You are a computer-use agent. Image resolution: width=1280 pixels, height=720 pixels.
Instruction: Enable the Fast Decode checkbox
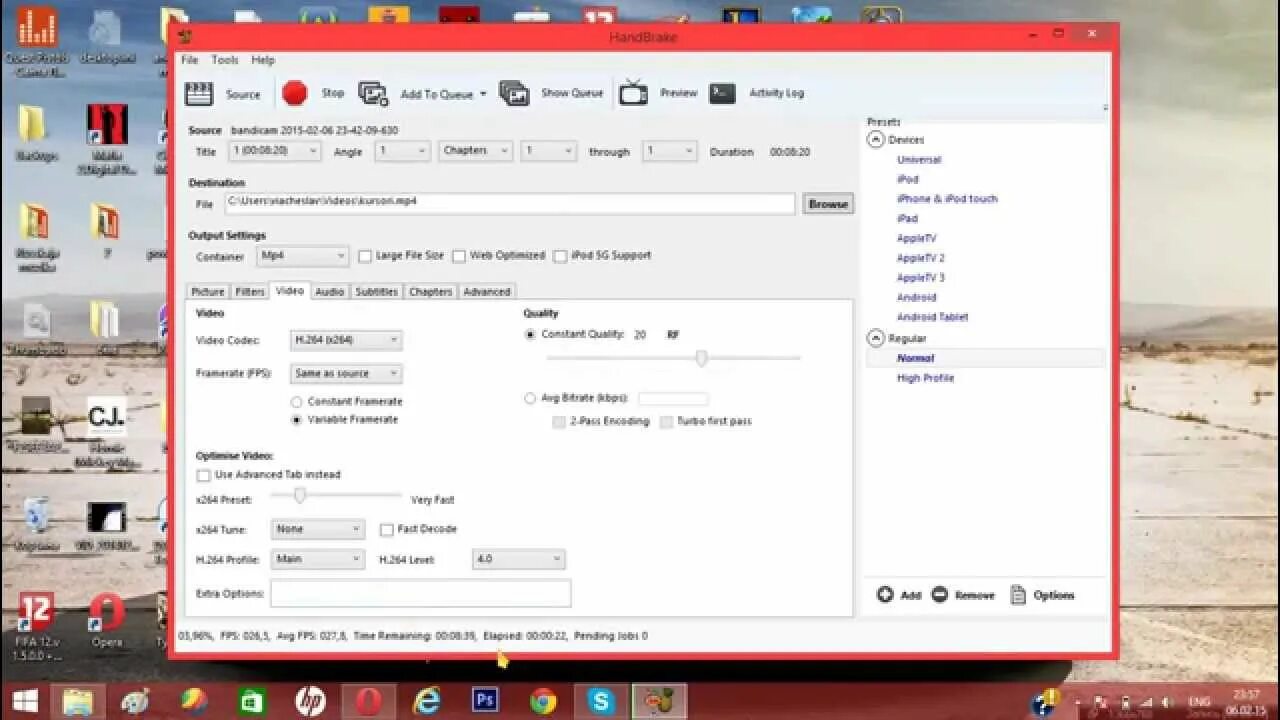[x=387, y=530]
